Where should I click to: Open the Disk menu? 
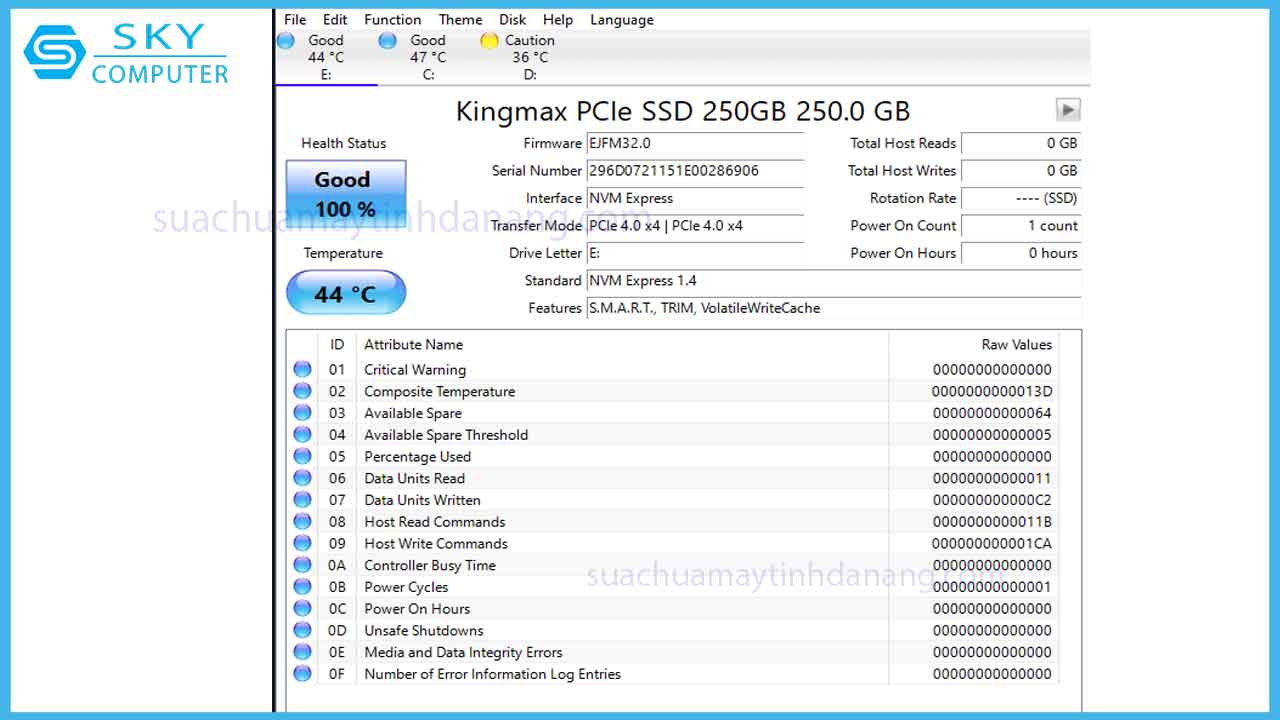(x=512, y=19)
